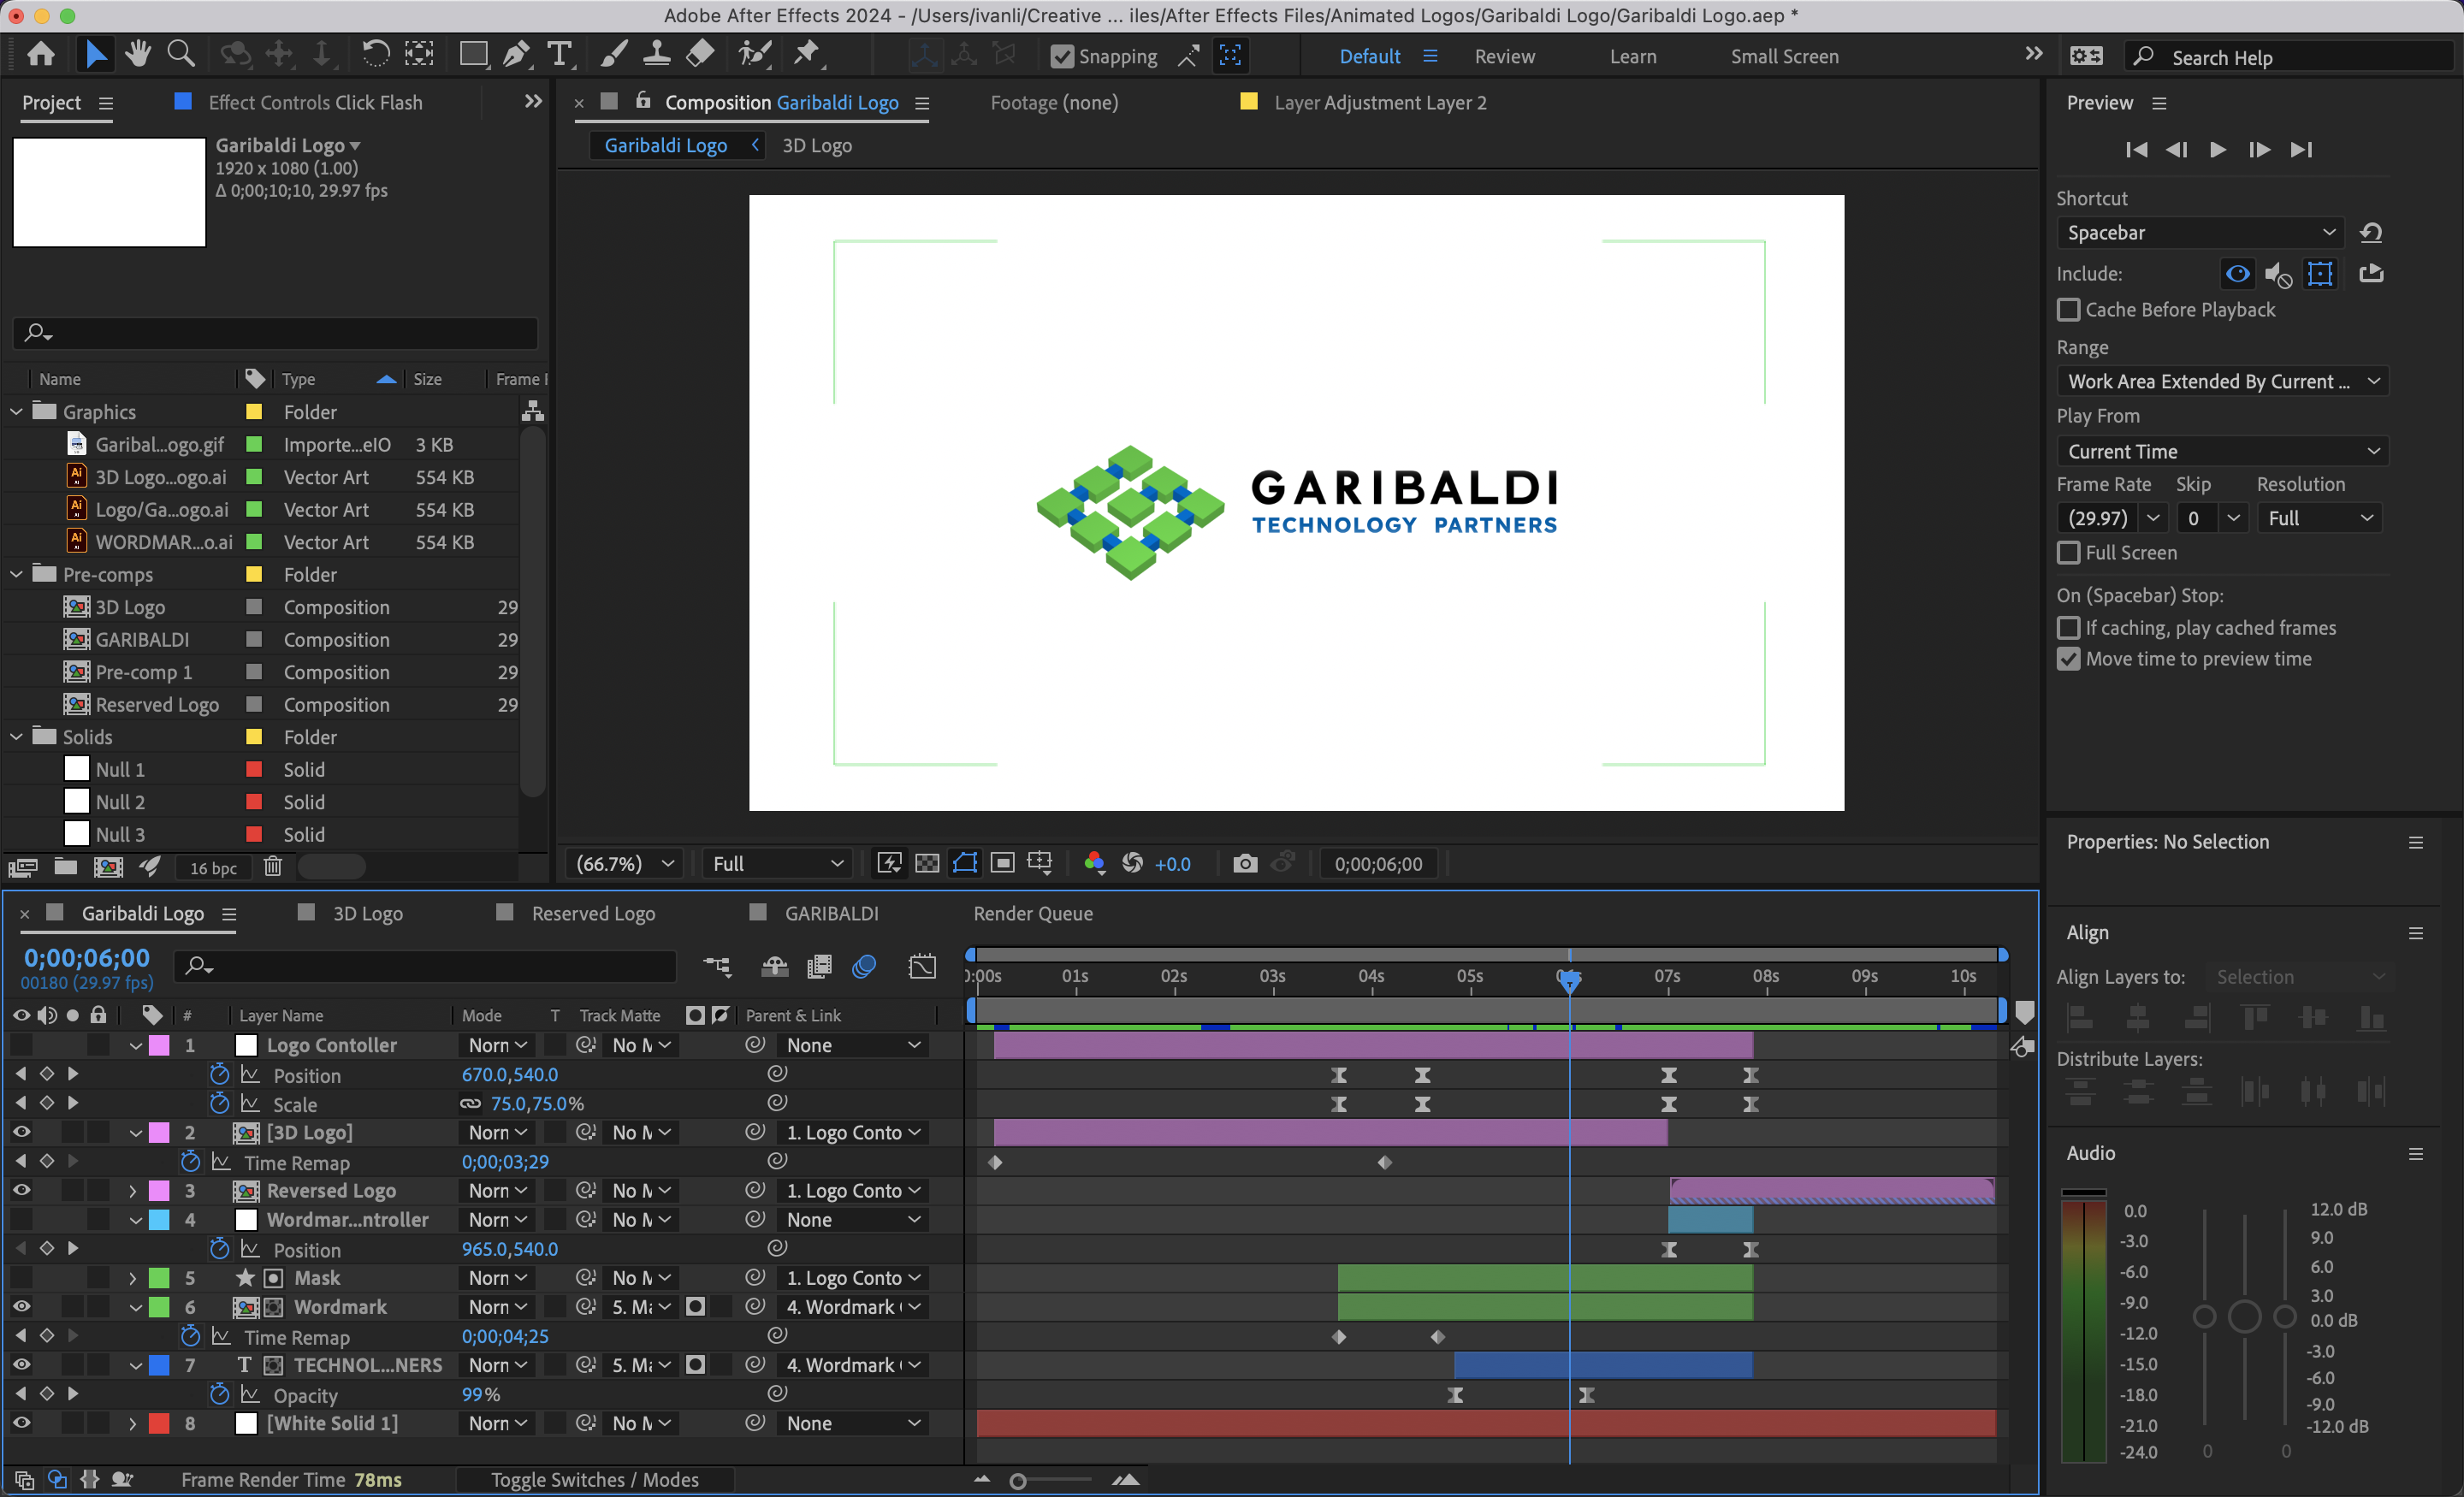Jump to last frame in Preview
2464x1497 pixels.
tap(2301, 150)
